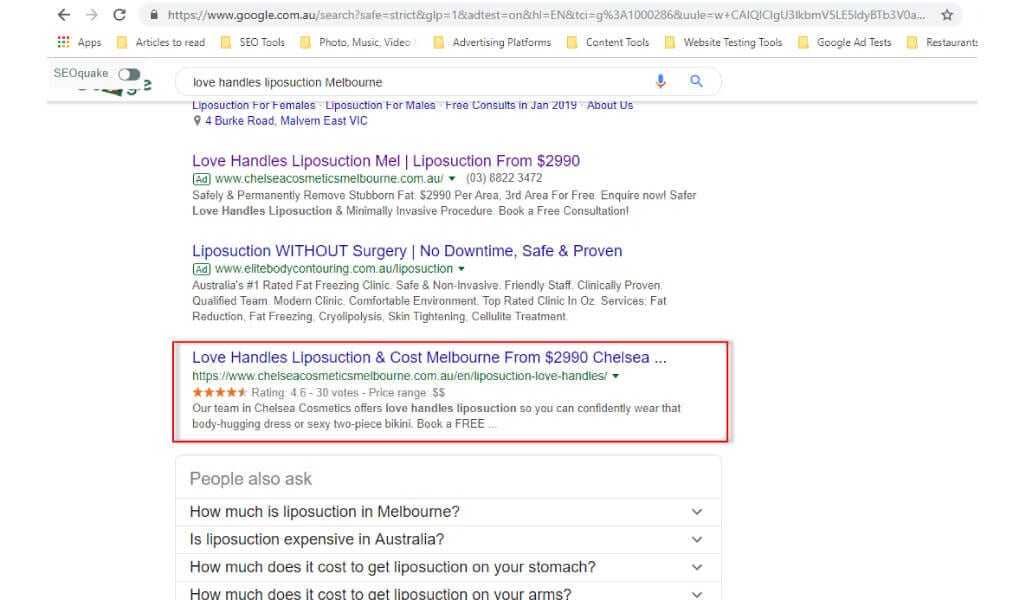Image resolution: width=1024 pixels, height=600 pixels.
Task: Open the 'Restaurants' bookmark folder
Action: 942,42
